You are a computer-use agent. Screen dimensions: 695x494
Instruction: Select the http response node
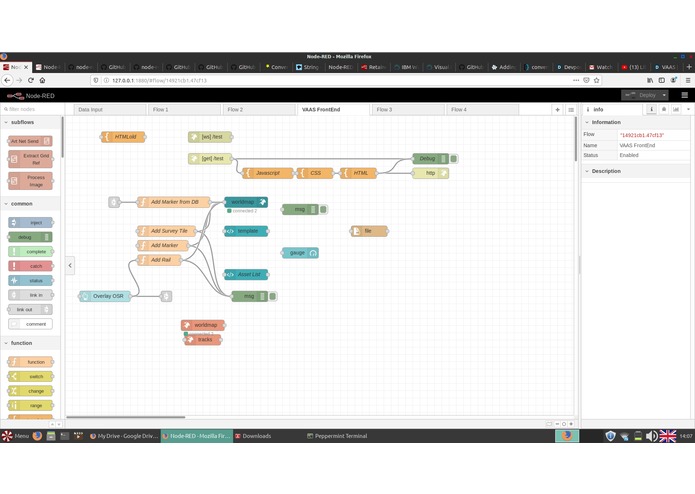click(430, 173)
